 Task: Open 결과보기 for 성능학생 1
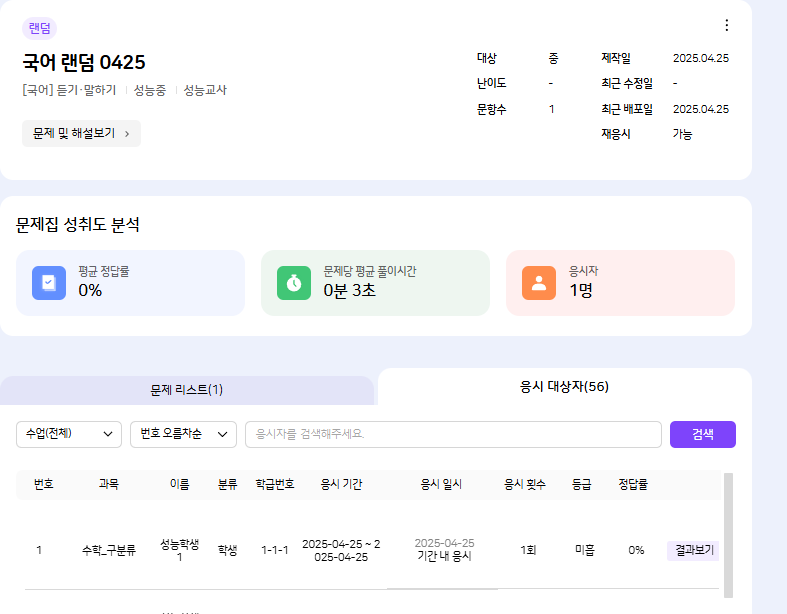(693, 550)
